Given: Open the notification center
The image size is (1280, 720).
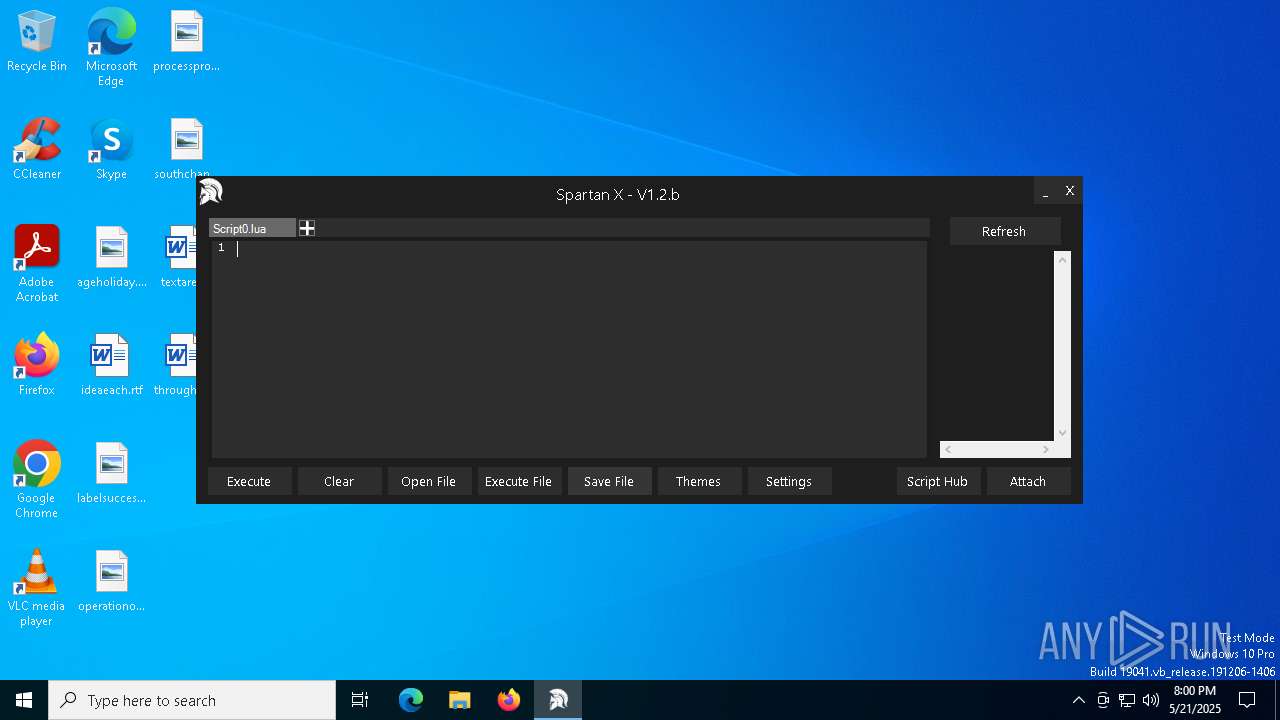Looking at the screenshot, I should 1247,700.
